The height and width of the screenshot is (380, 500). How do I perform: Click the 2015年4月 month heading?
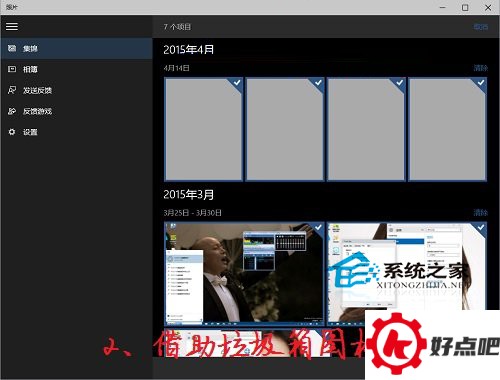189,50
